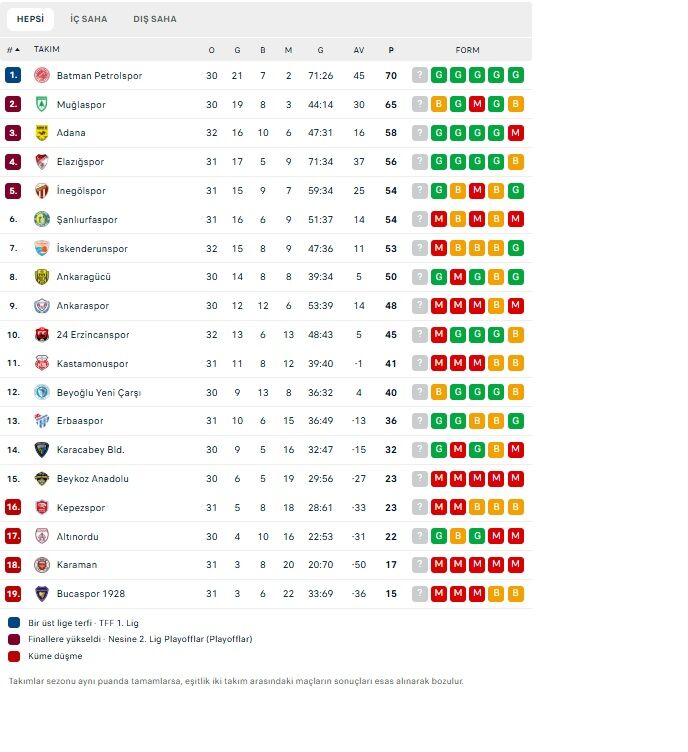Click the Karacabey Bld. team badge

(42, 450)
